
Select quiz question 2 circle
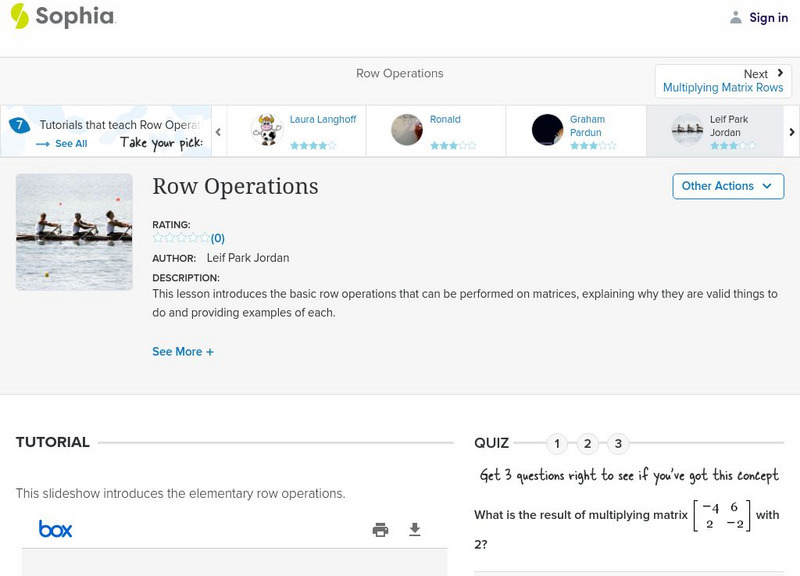click(588, 444)
